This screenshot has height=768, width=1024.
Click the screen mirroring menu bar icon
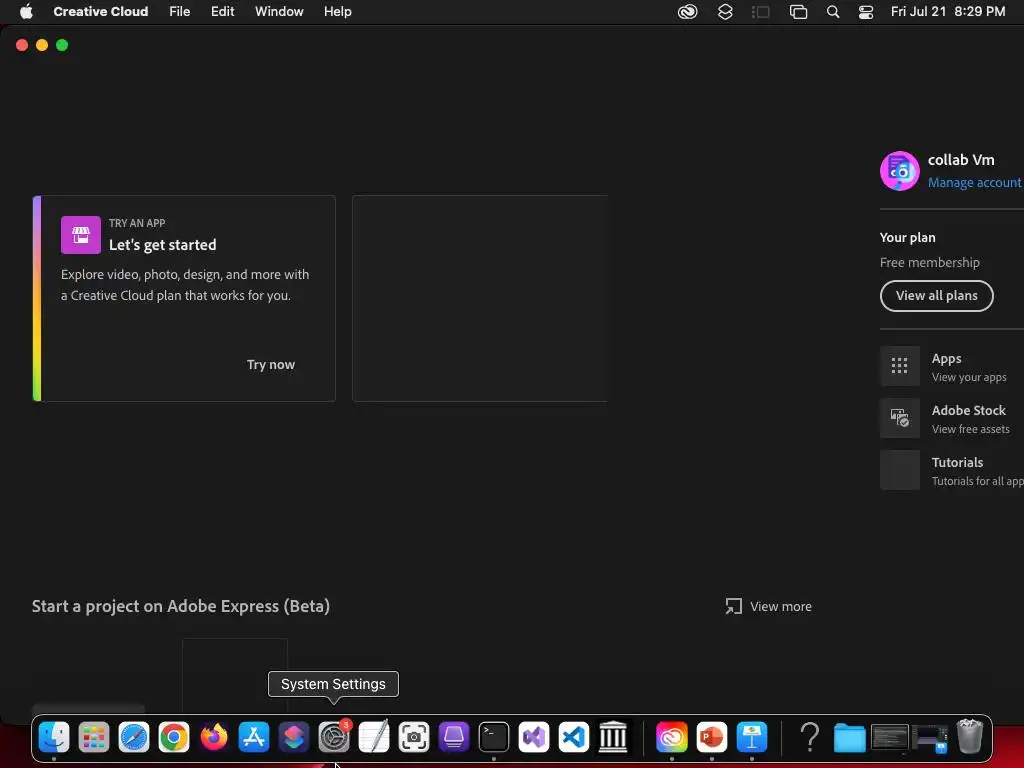coord(798,12)
